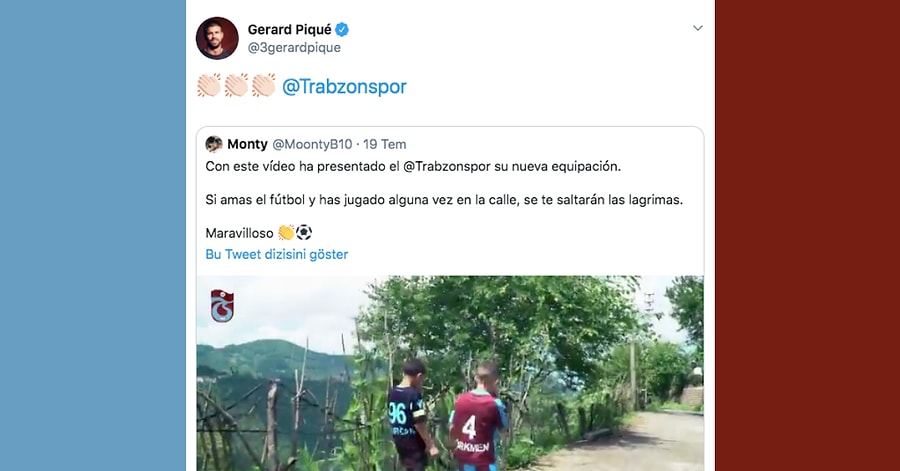
Task: Click the blue verified badge
Action: [x=342, y=29]
